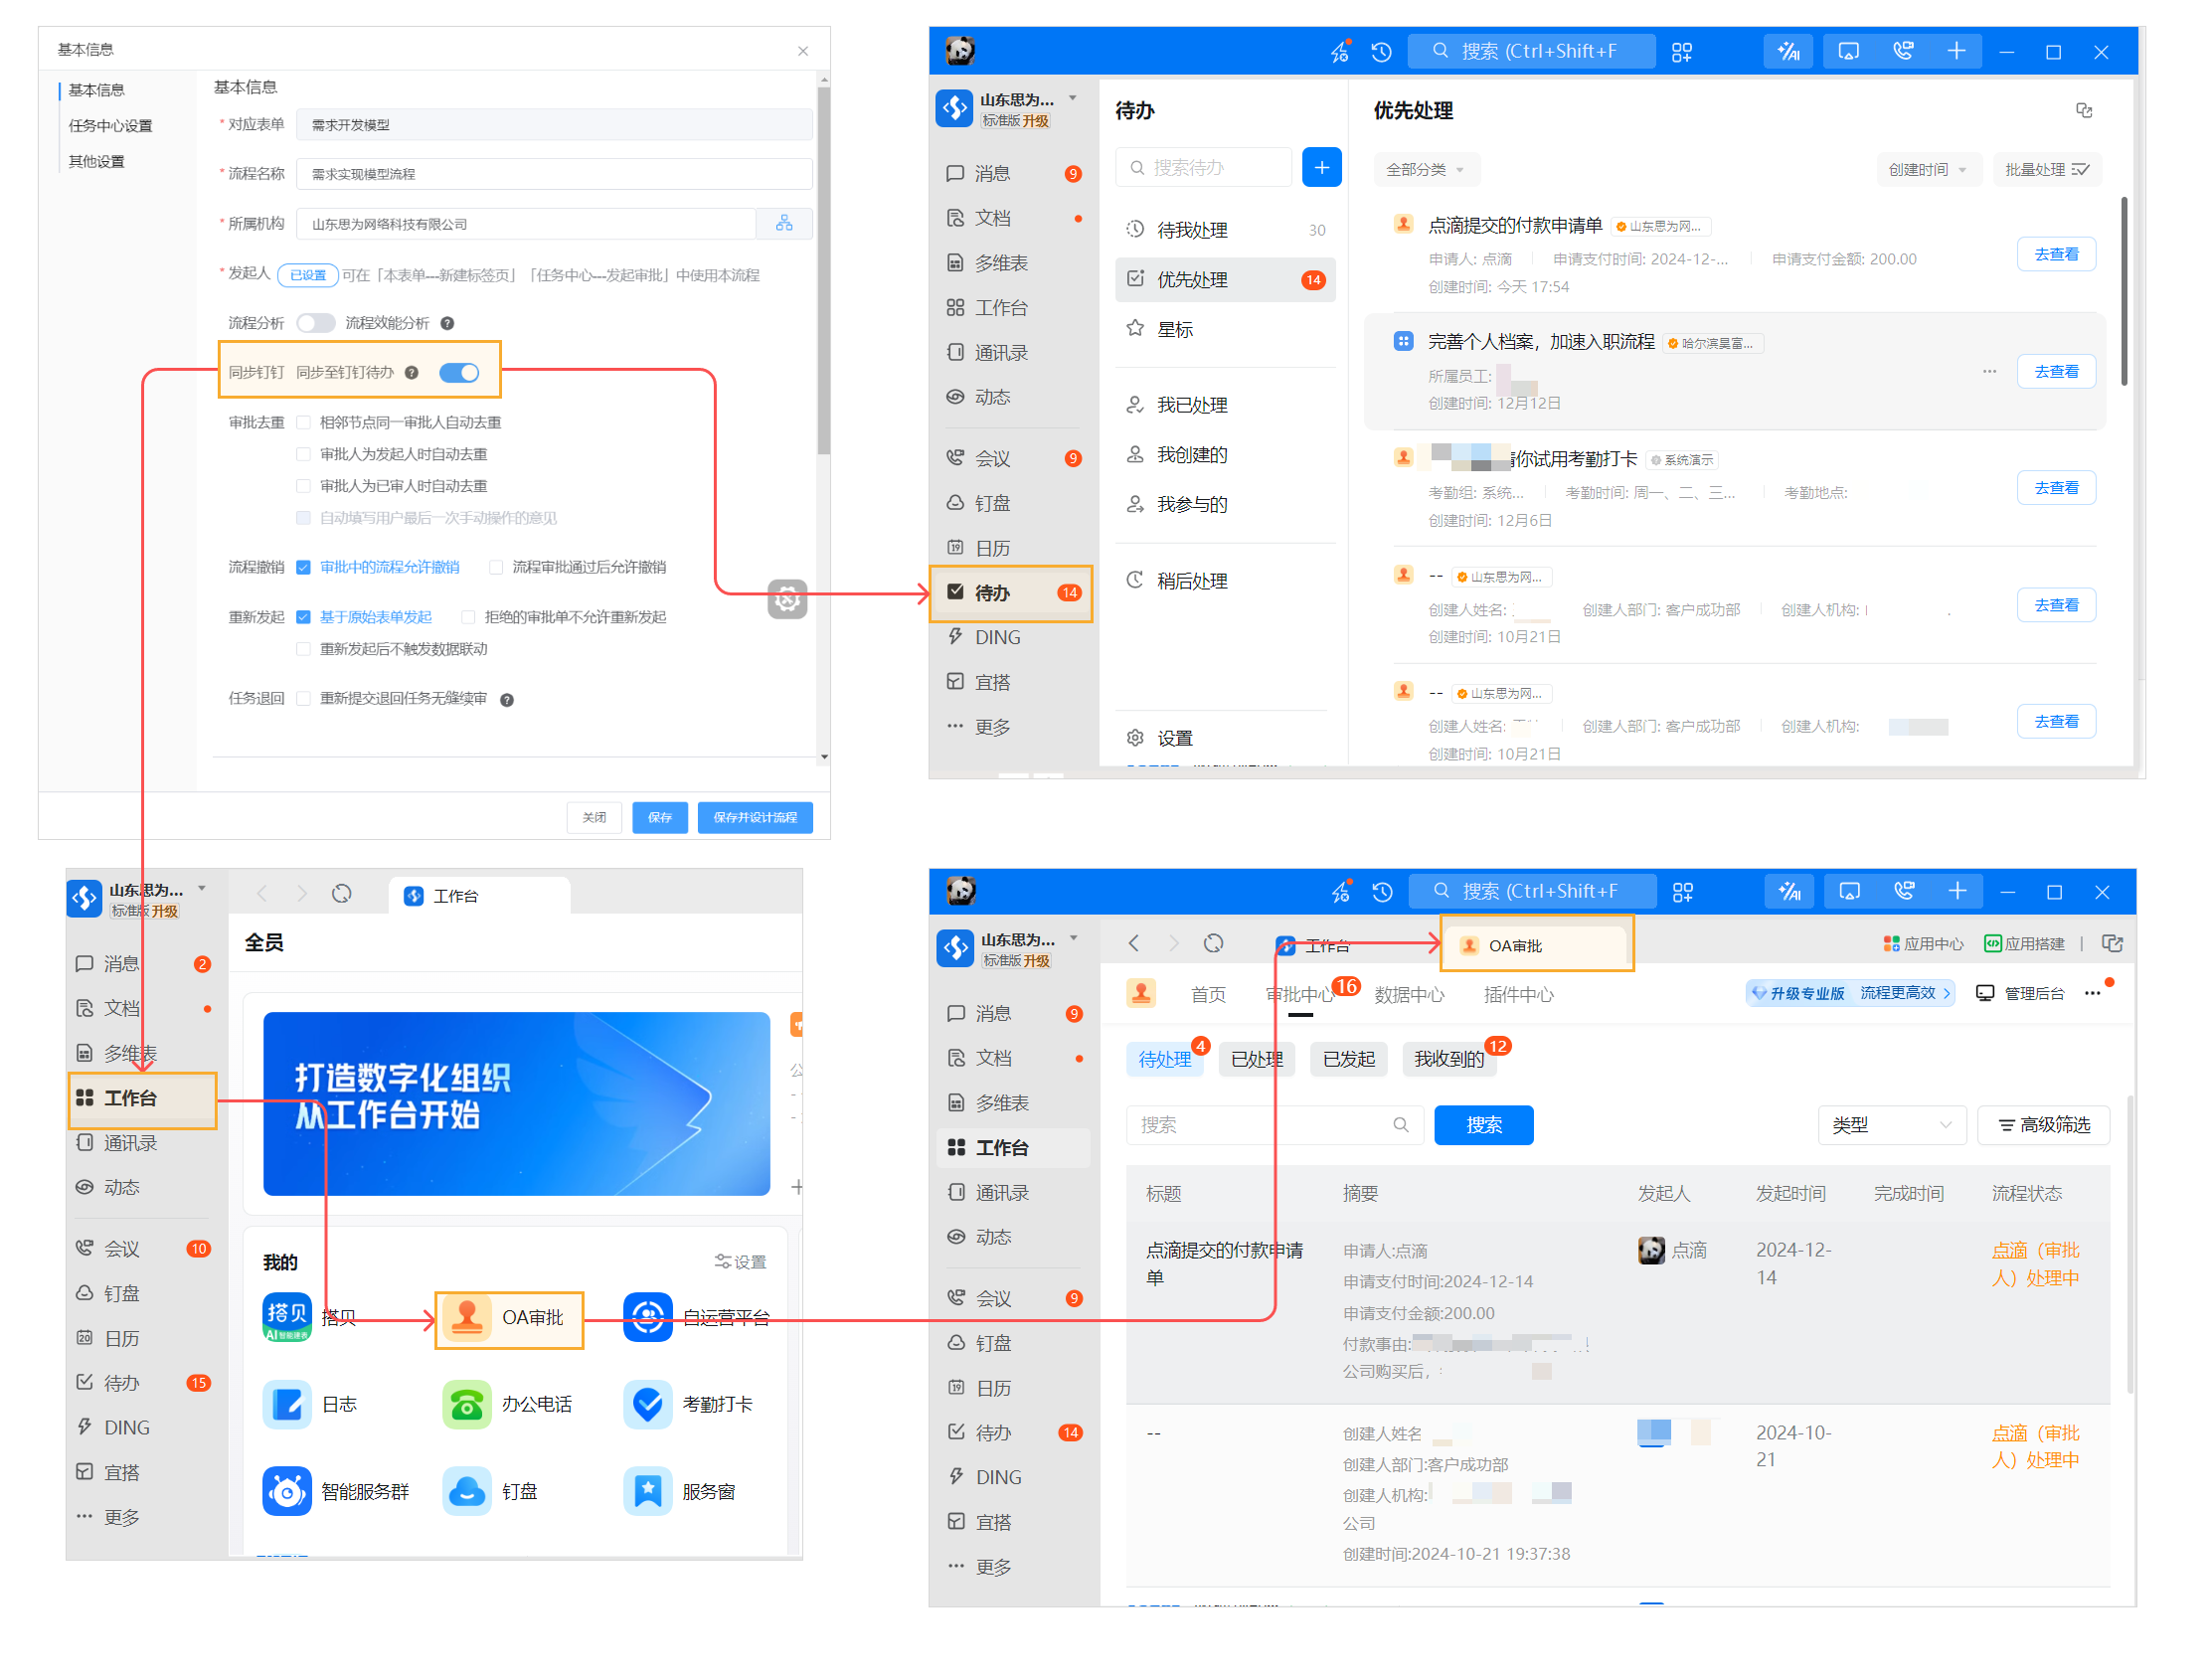Click the 保存并设计流程 button
2210x1680 pixels.
pos(755,817)
